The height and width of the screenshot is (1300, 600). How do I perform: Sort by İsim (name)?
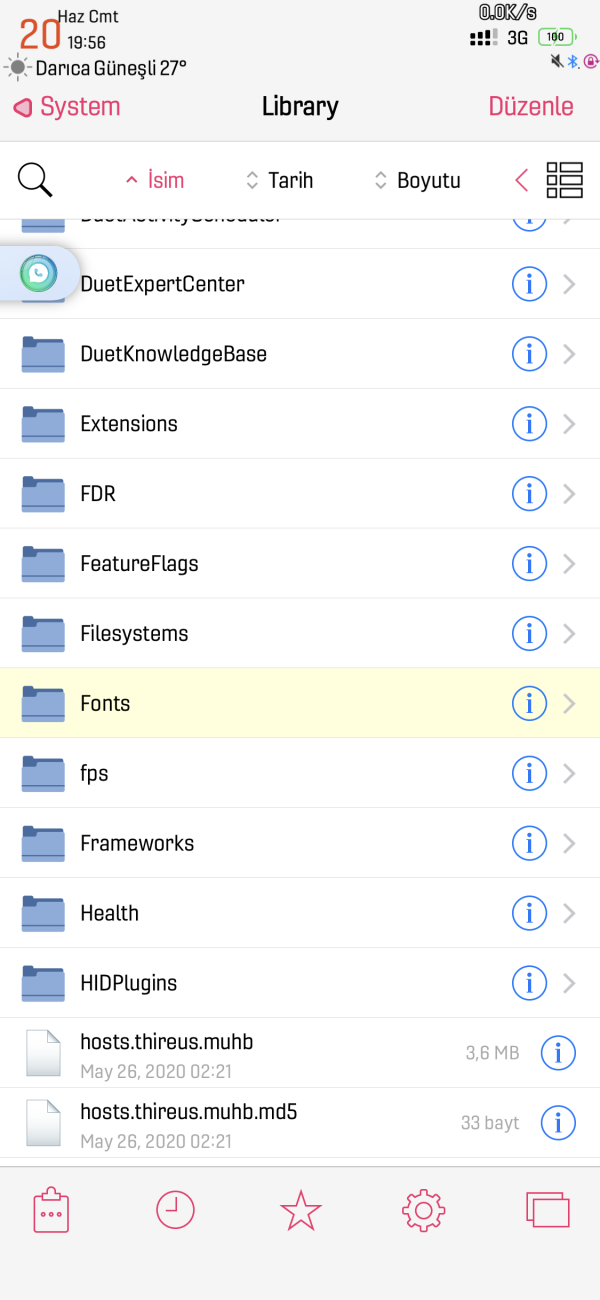pyautogui.click(x=155, y=180)
